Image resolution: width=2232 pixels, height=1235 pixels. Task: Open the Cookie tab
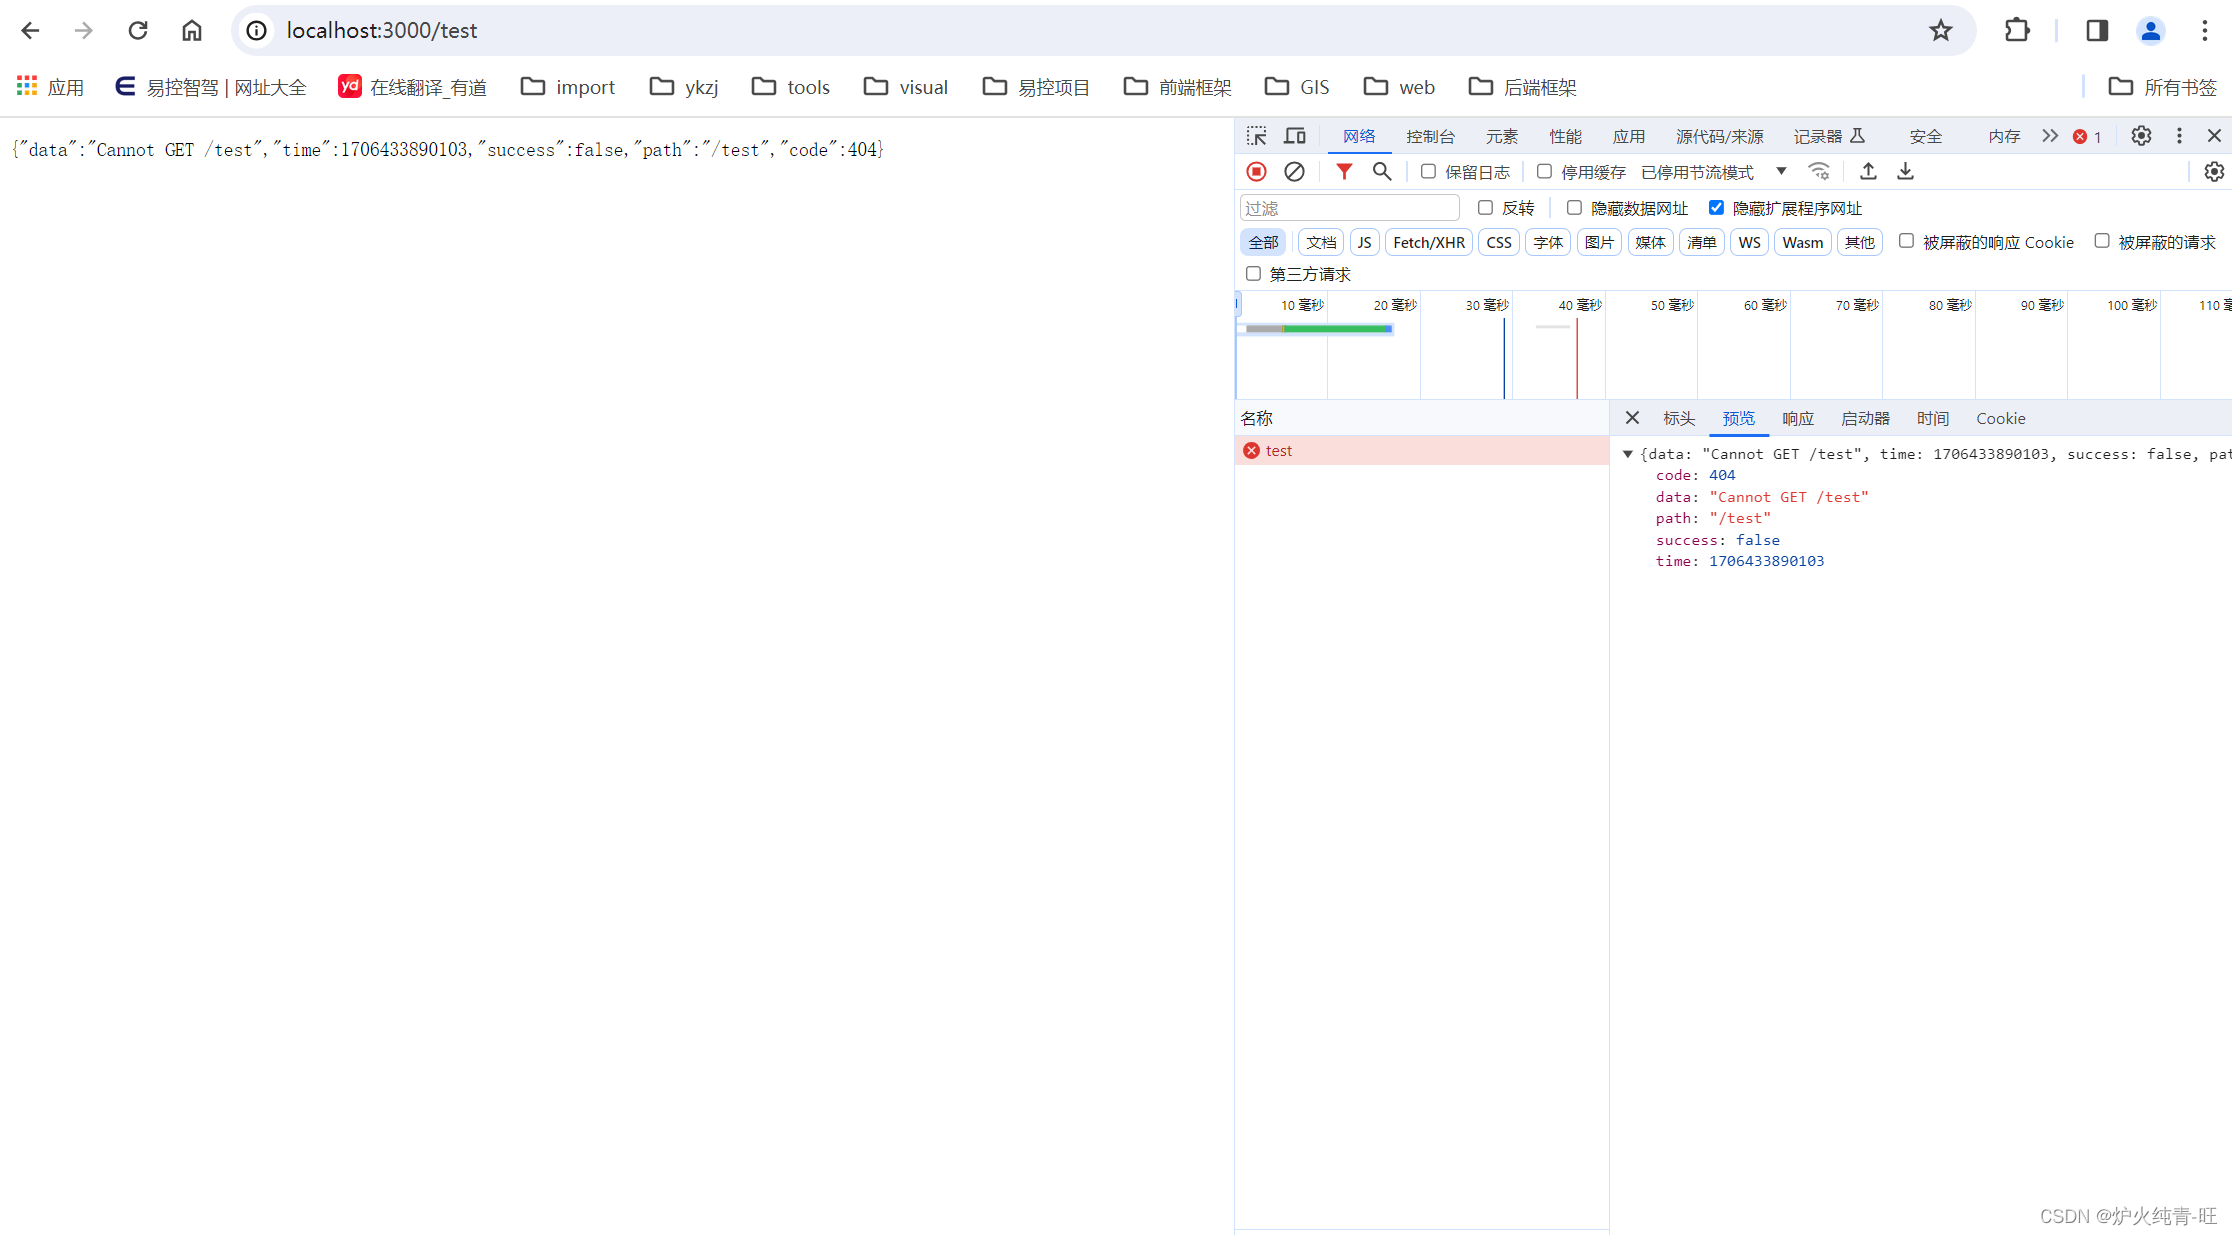pyautogui.click(x=2000, y=418)
